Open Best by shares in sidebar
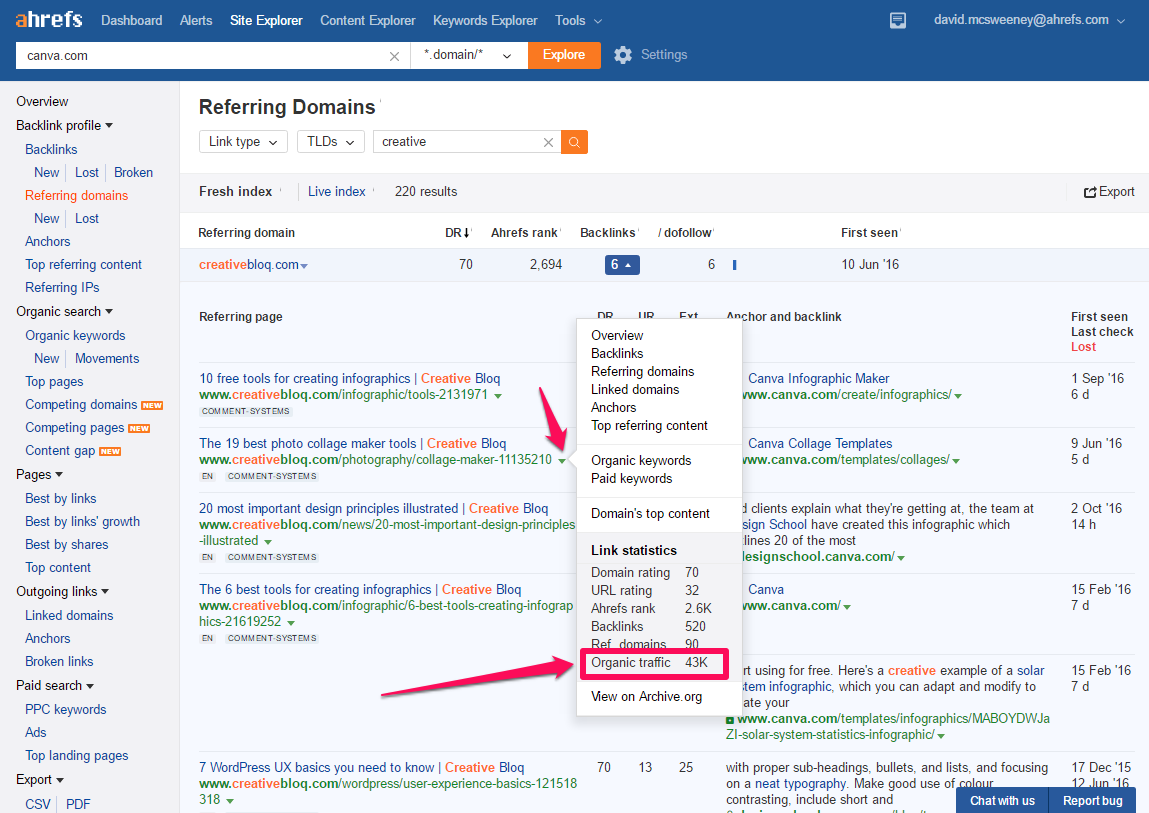 tap(67, 545)
